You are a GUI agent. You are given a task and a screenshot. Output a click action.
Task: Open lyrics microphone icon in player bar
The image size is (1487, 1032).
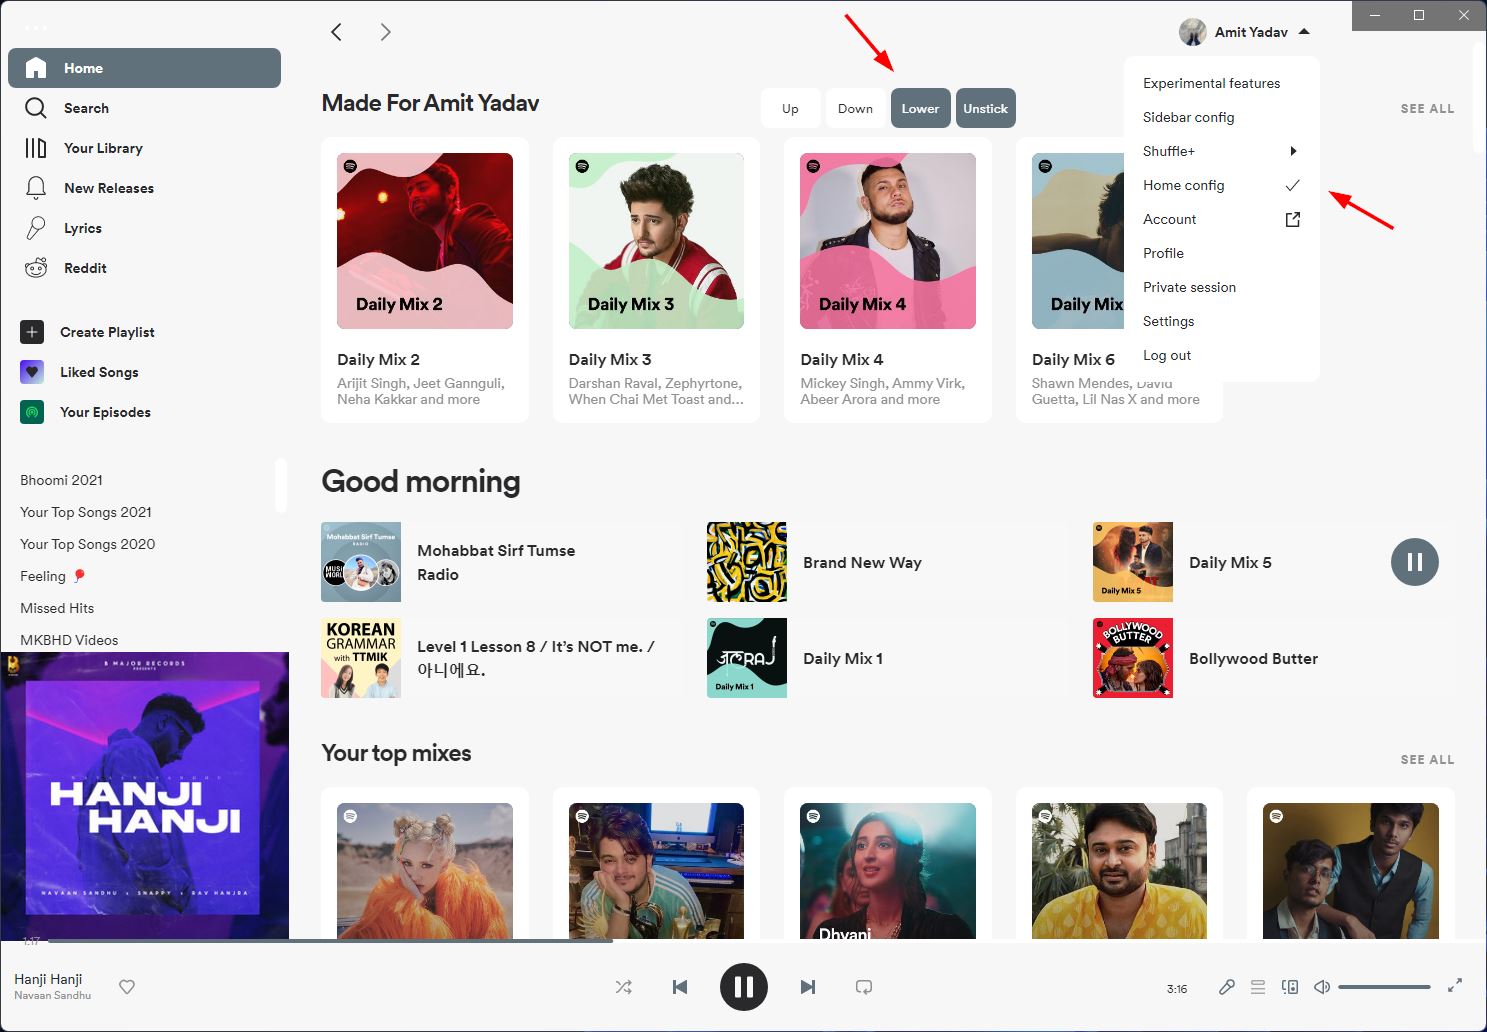(1227, 987)
